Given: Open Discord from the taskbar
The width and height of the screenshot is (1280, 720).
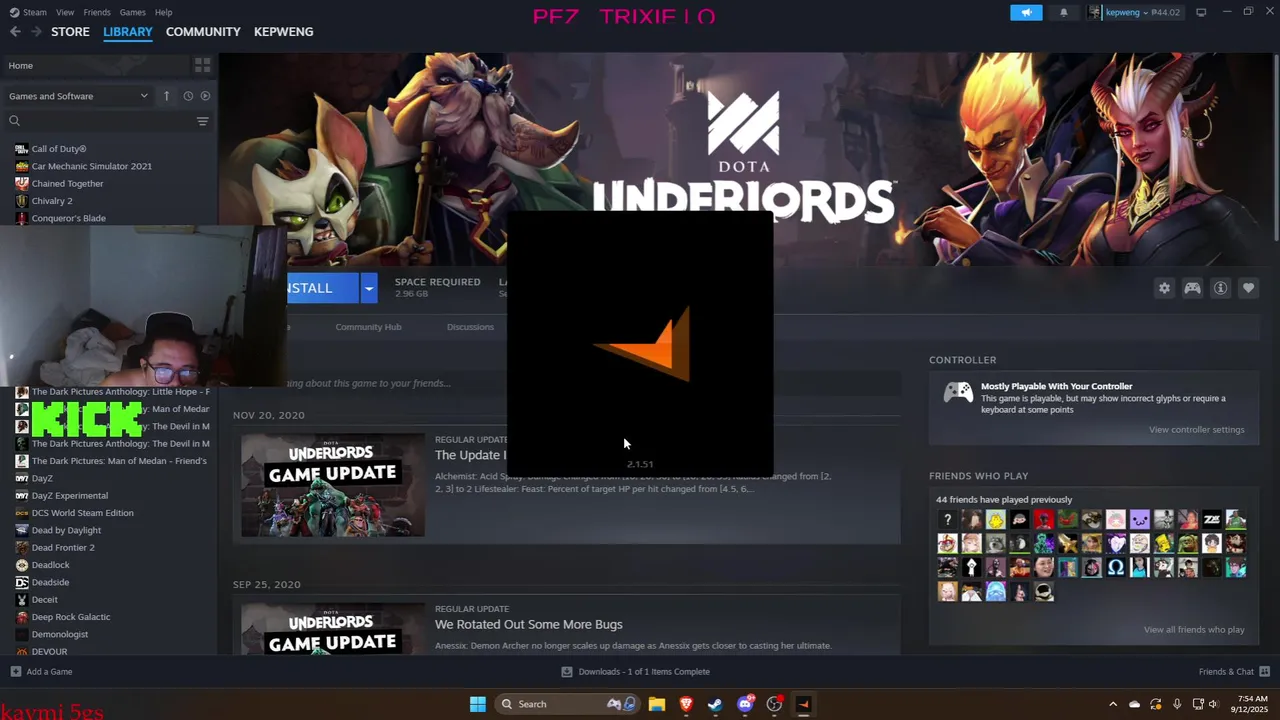Looking at the screenshot, I should (745, 704).
